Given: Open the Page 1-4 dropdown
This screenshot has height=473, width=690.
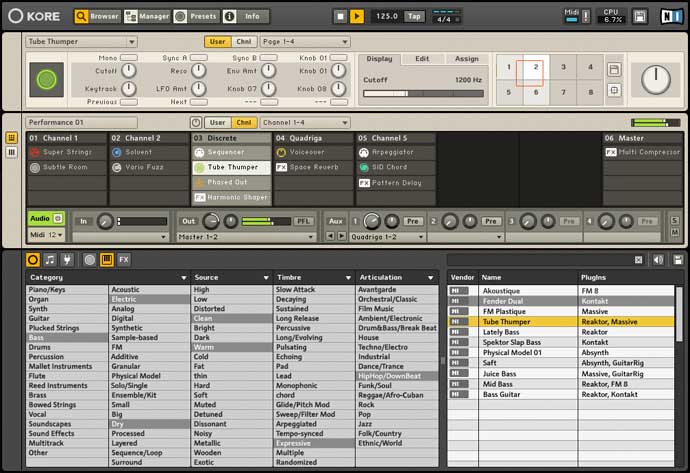Looking at the screenshot, I should (x=305, y=41).
